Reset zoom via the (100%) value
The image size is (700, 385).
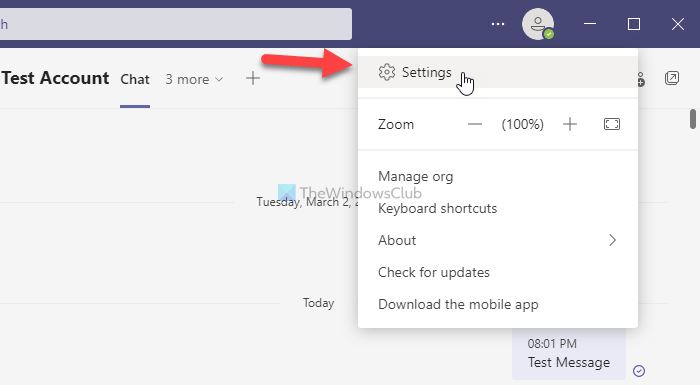click(x=522, y=124)
